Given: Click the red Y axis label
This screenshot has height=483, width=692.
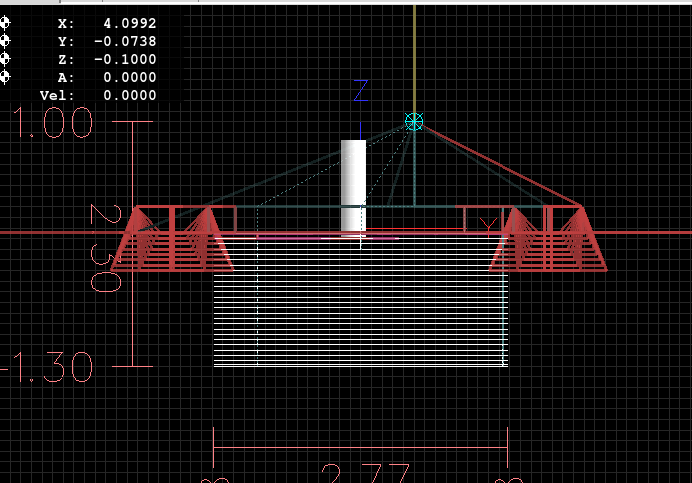Looking at the screenshot, I should [x=488, y=224].
